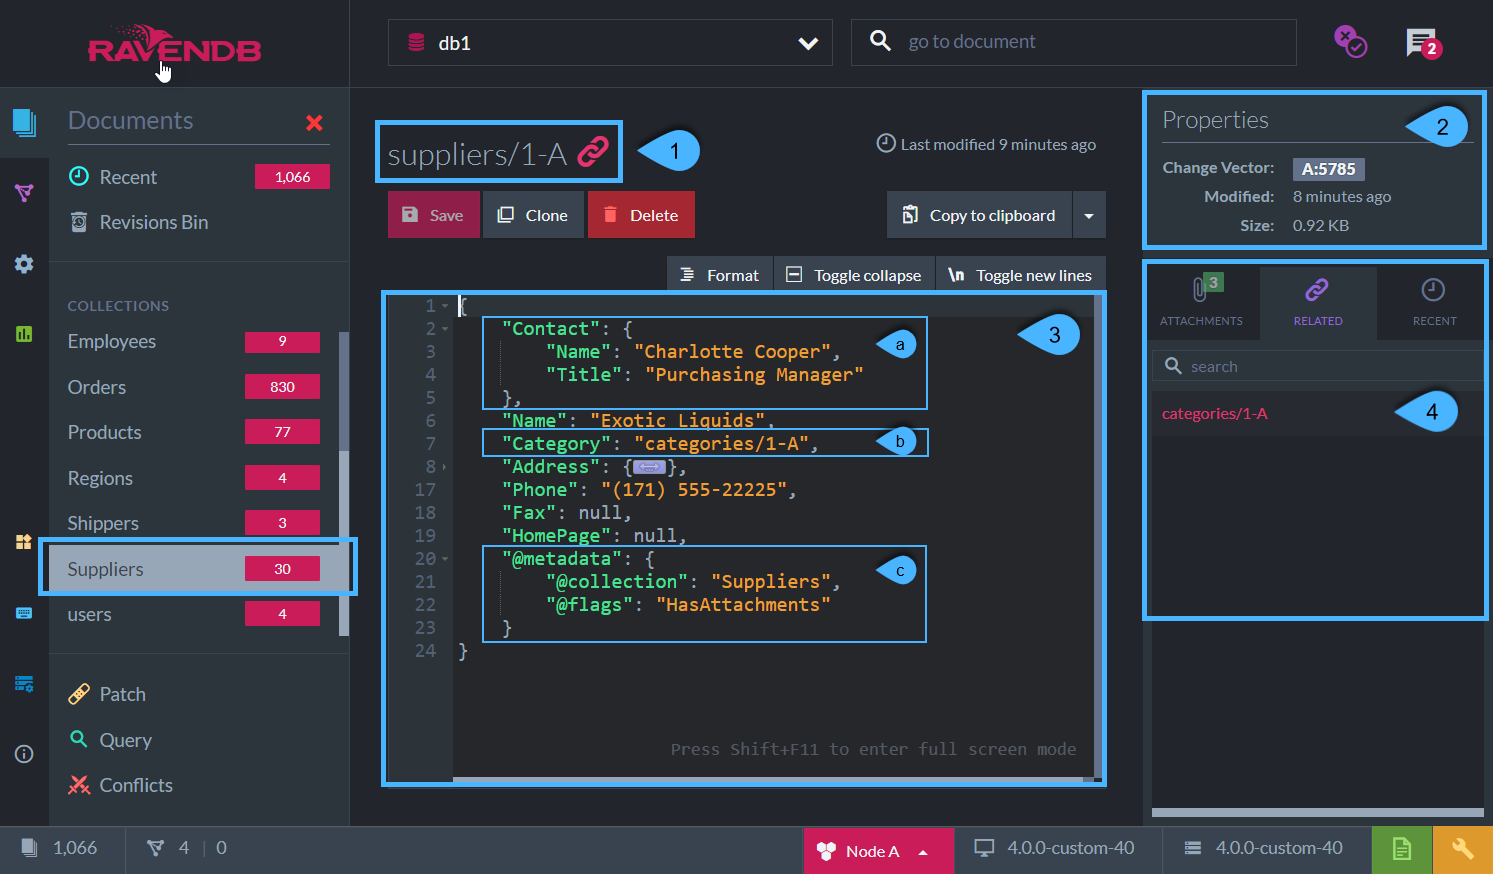Switch to the Attachments tab
The image size is (1493, 874).
(1201, 302)
